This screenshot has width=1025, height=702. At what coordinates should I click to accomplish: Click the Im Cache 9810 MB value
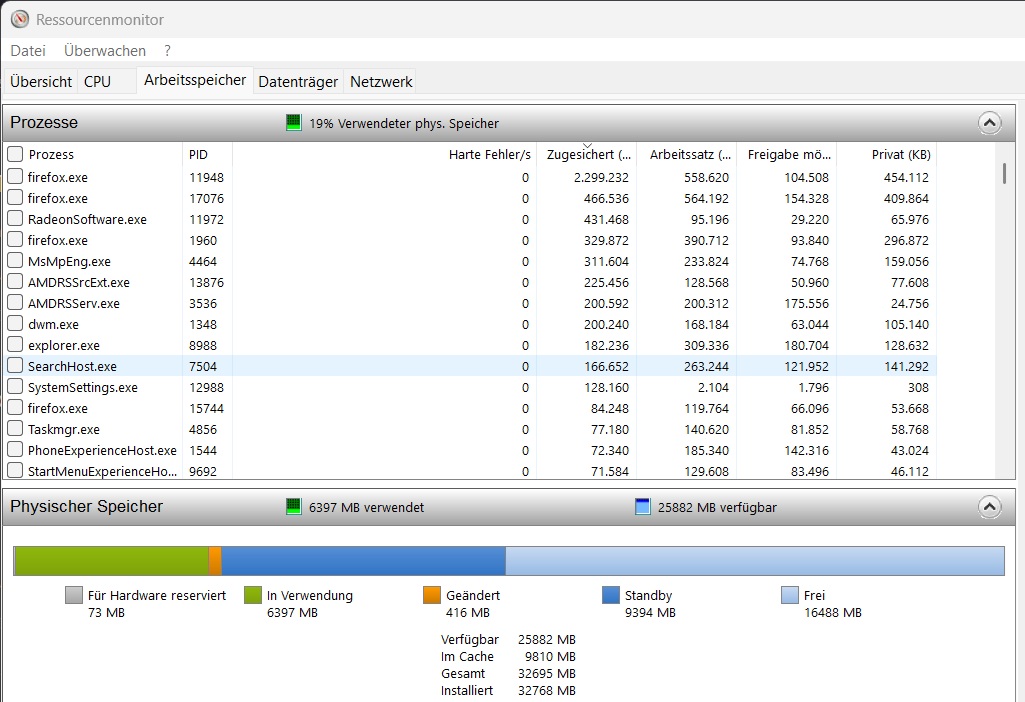click(x=550, y=656)
